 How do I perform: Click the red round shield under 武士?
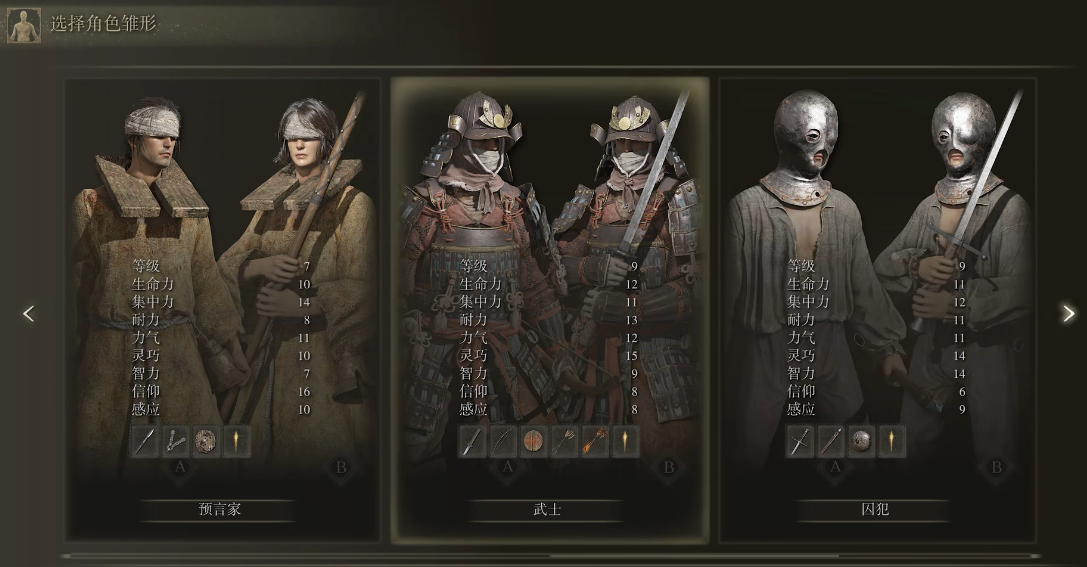point(533,441)
